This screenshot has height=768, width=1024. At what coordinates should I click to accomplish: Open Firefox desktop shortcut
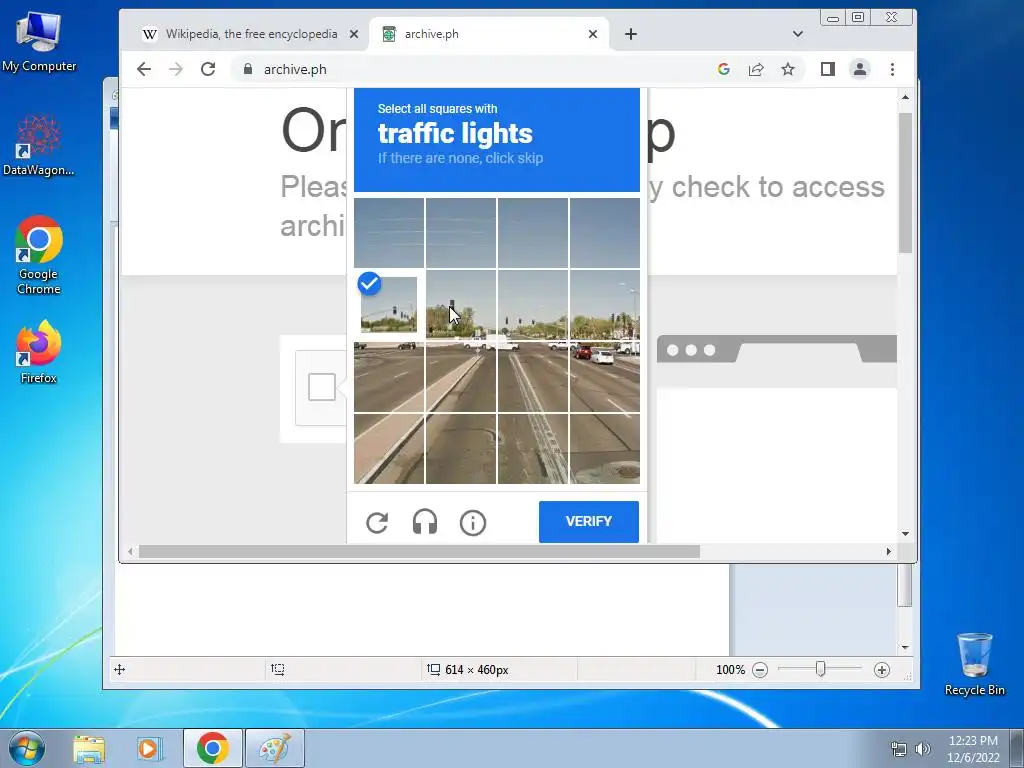(39, 351)
